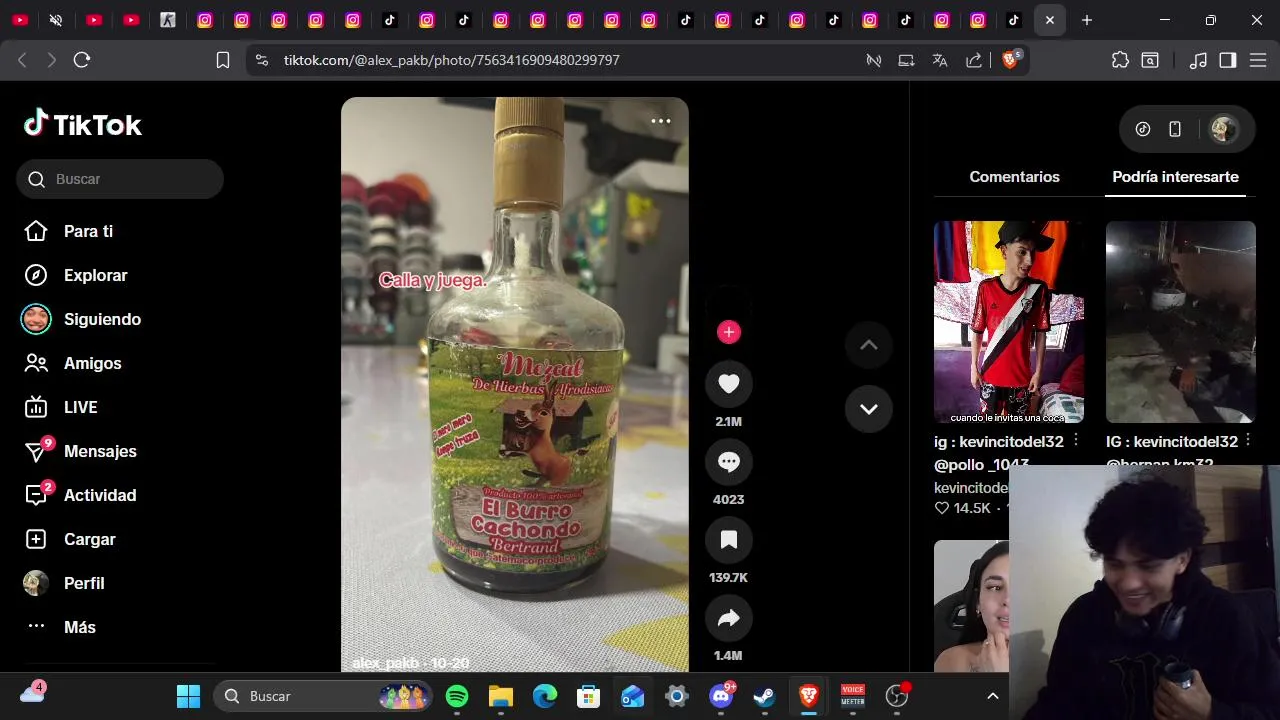The height and width of the screenshot is (720, 1280).
Task: Open Voicemeeter from the taskbar
Action: (x=853, y=696)
